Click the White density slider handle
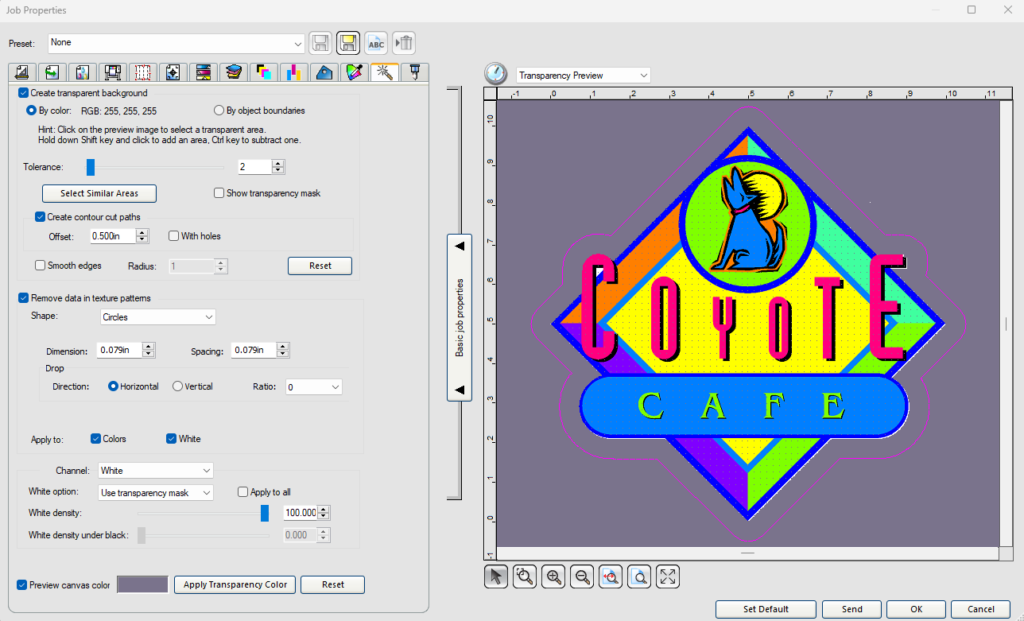Screen dimensions: 1024x621 (264, 513)
